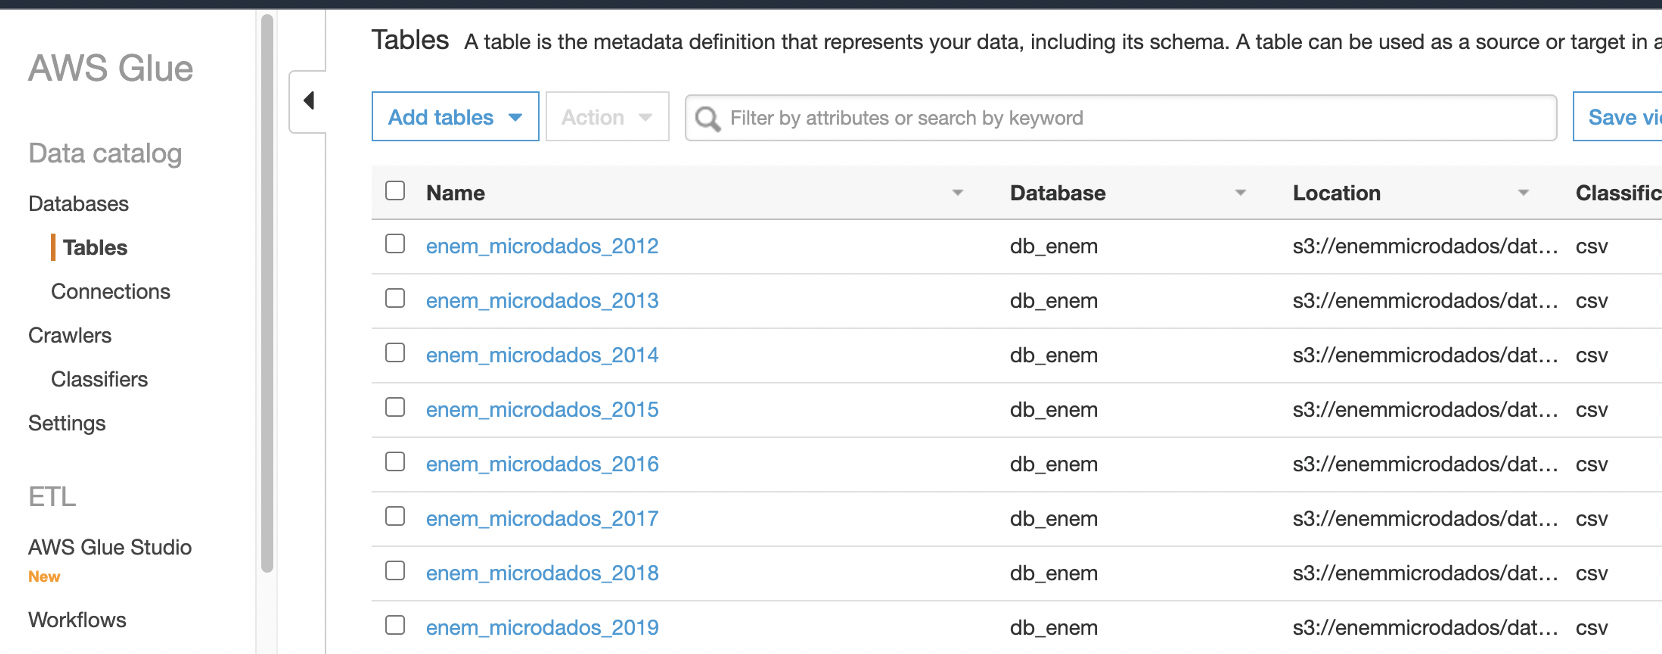
Task: Collapse the sidebar with the left arrow
Action: click(x=309, y=100)
